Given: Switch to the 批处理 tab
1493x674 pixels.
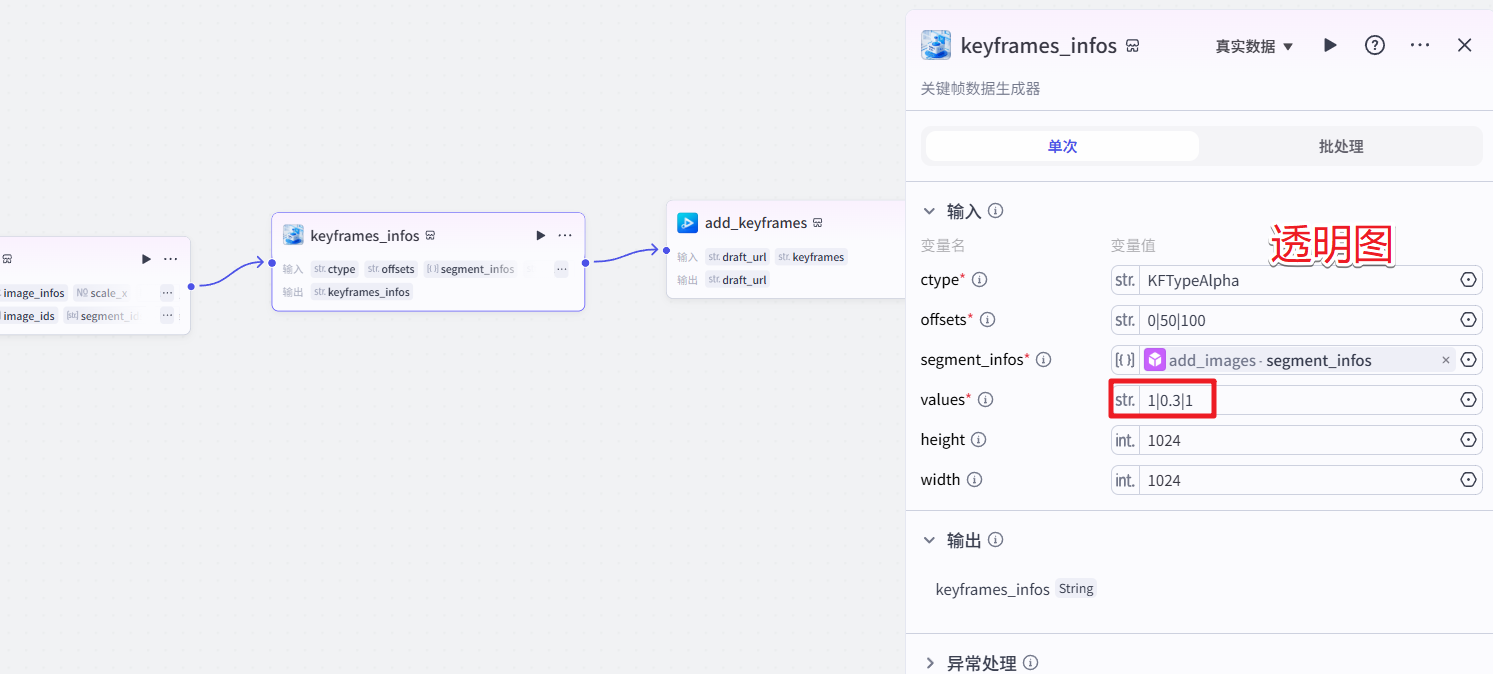Looking at the screenshot, I should 1340,146.
